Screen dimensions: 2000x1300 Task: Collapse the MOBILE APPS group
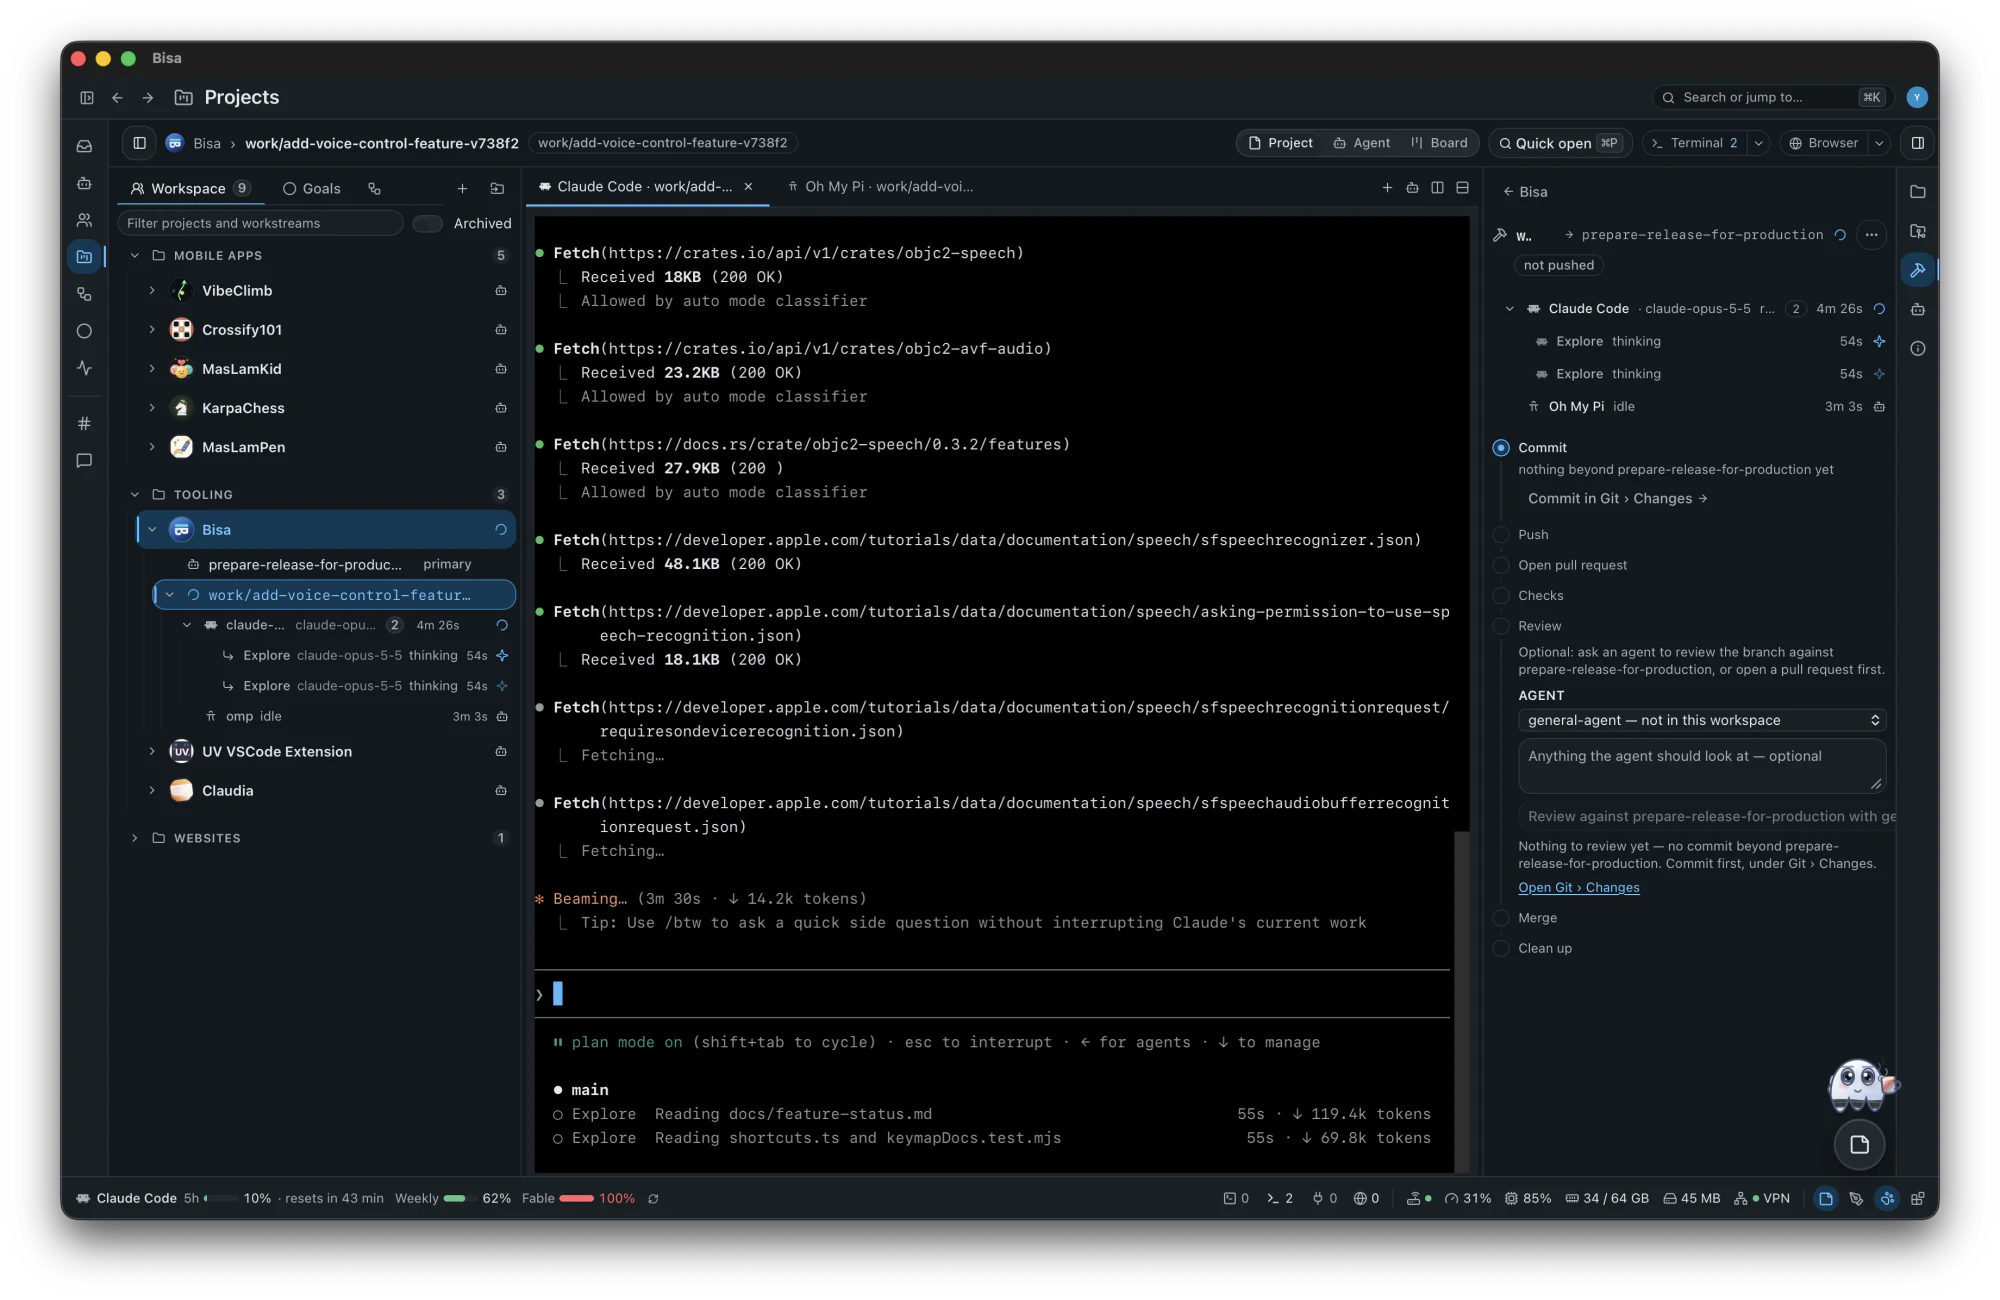coord(135,256)
